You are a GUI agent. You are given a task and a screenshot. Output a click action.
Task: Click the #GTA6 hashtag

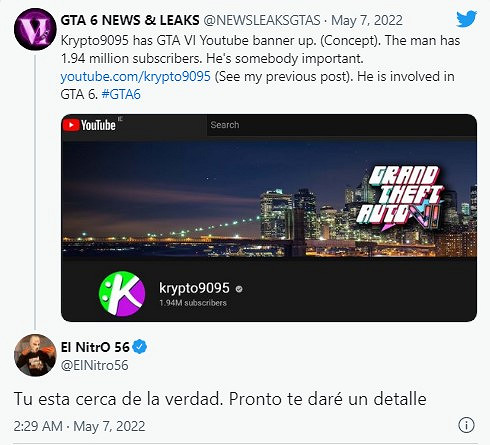point(121,94)
